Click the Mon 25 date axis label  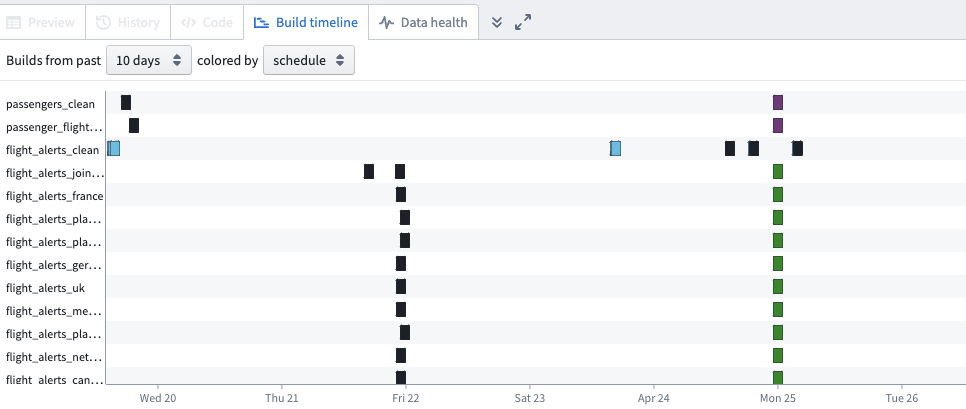point(778,398)
